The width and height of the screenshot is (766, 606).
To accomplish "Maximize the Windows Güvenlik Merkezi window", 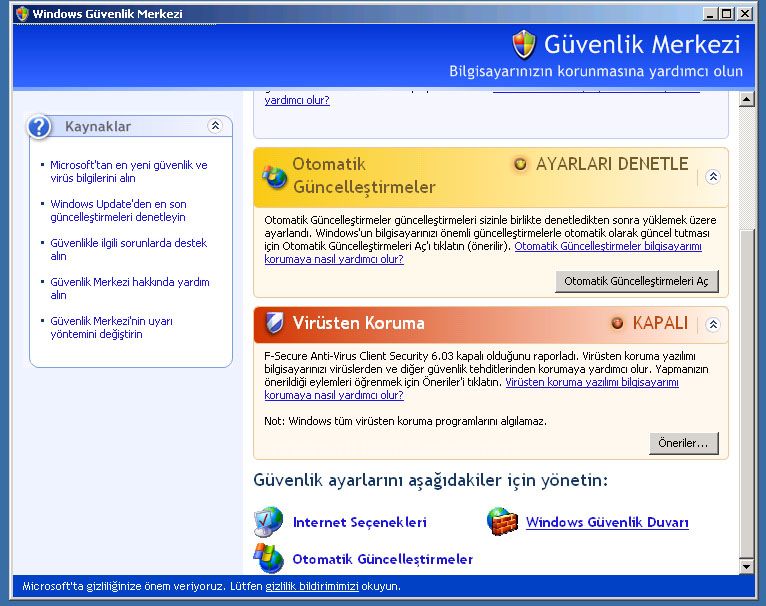I will click(x=727, y=14).
